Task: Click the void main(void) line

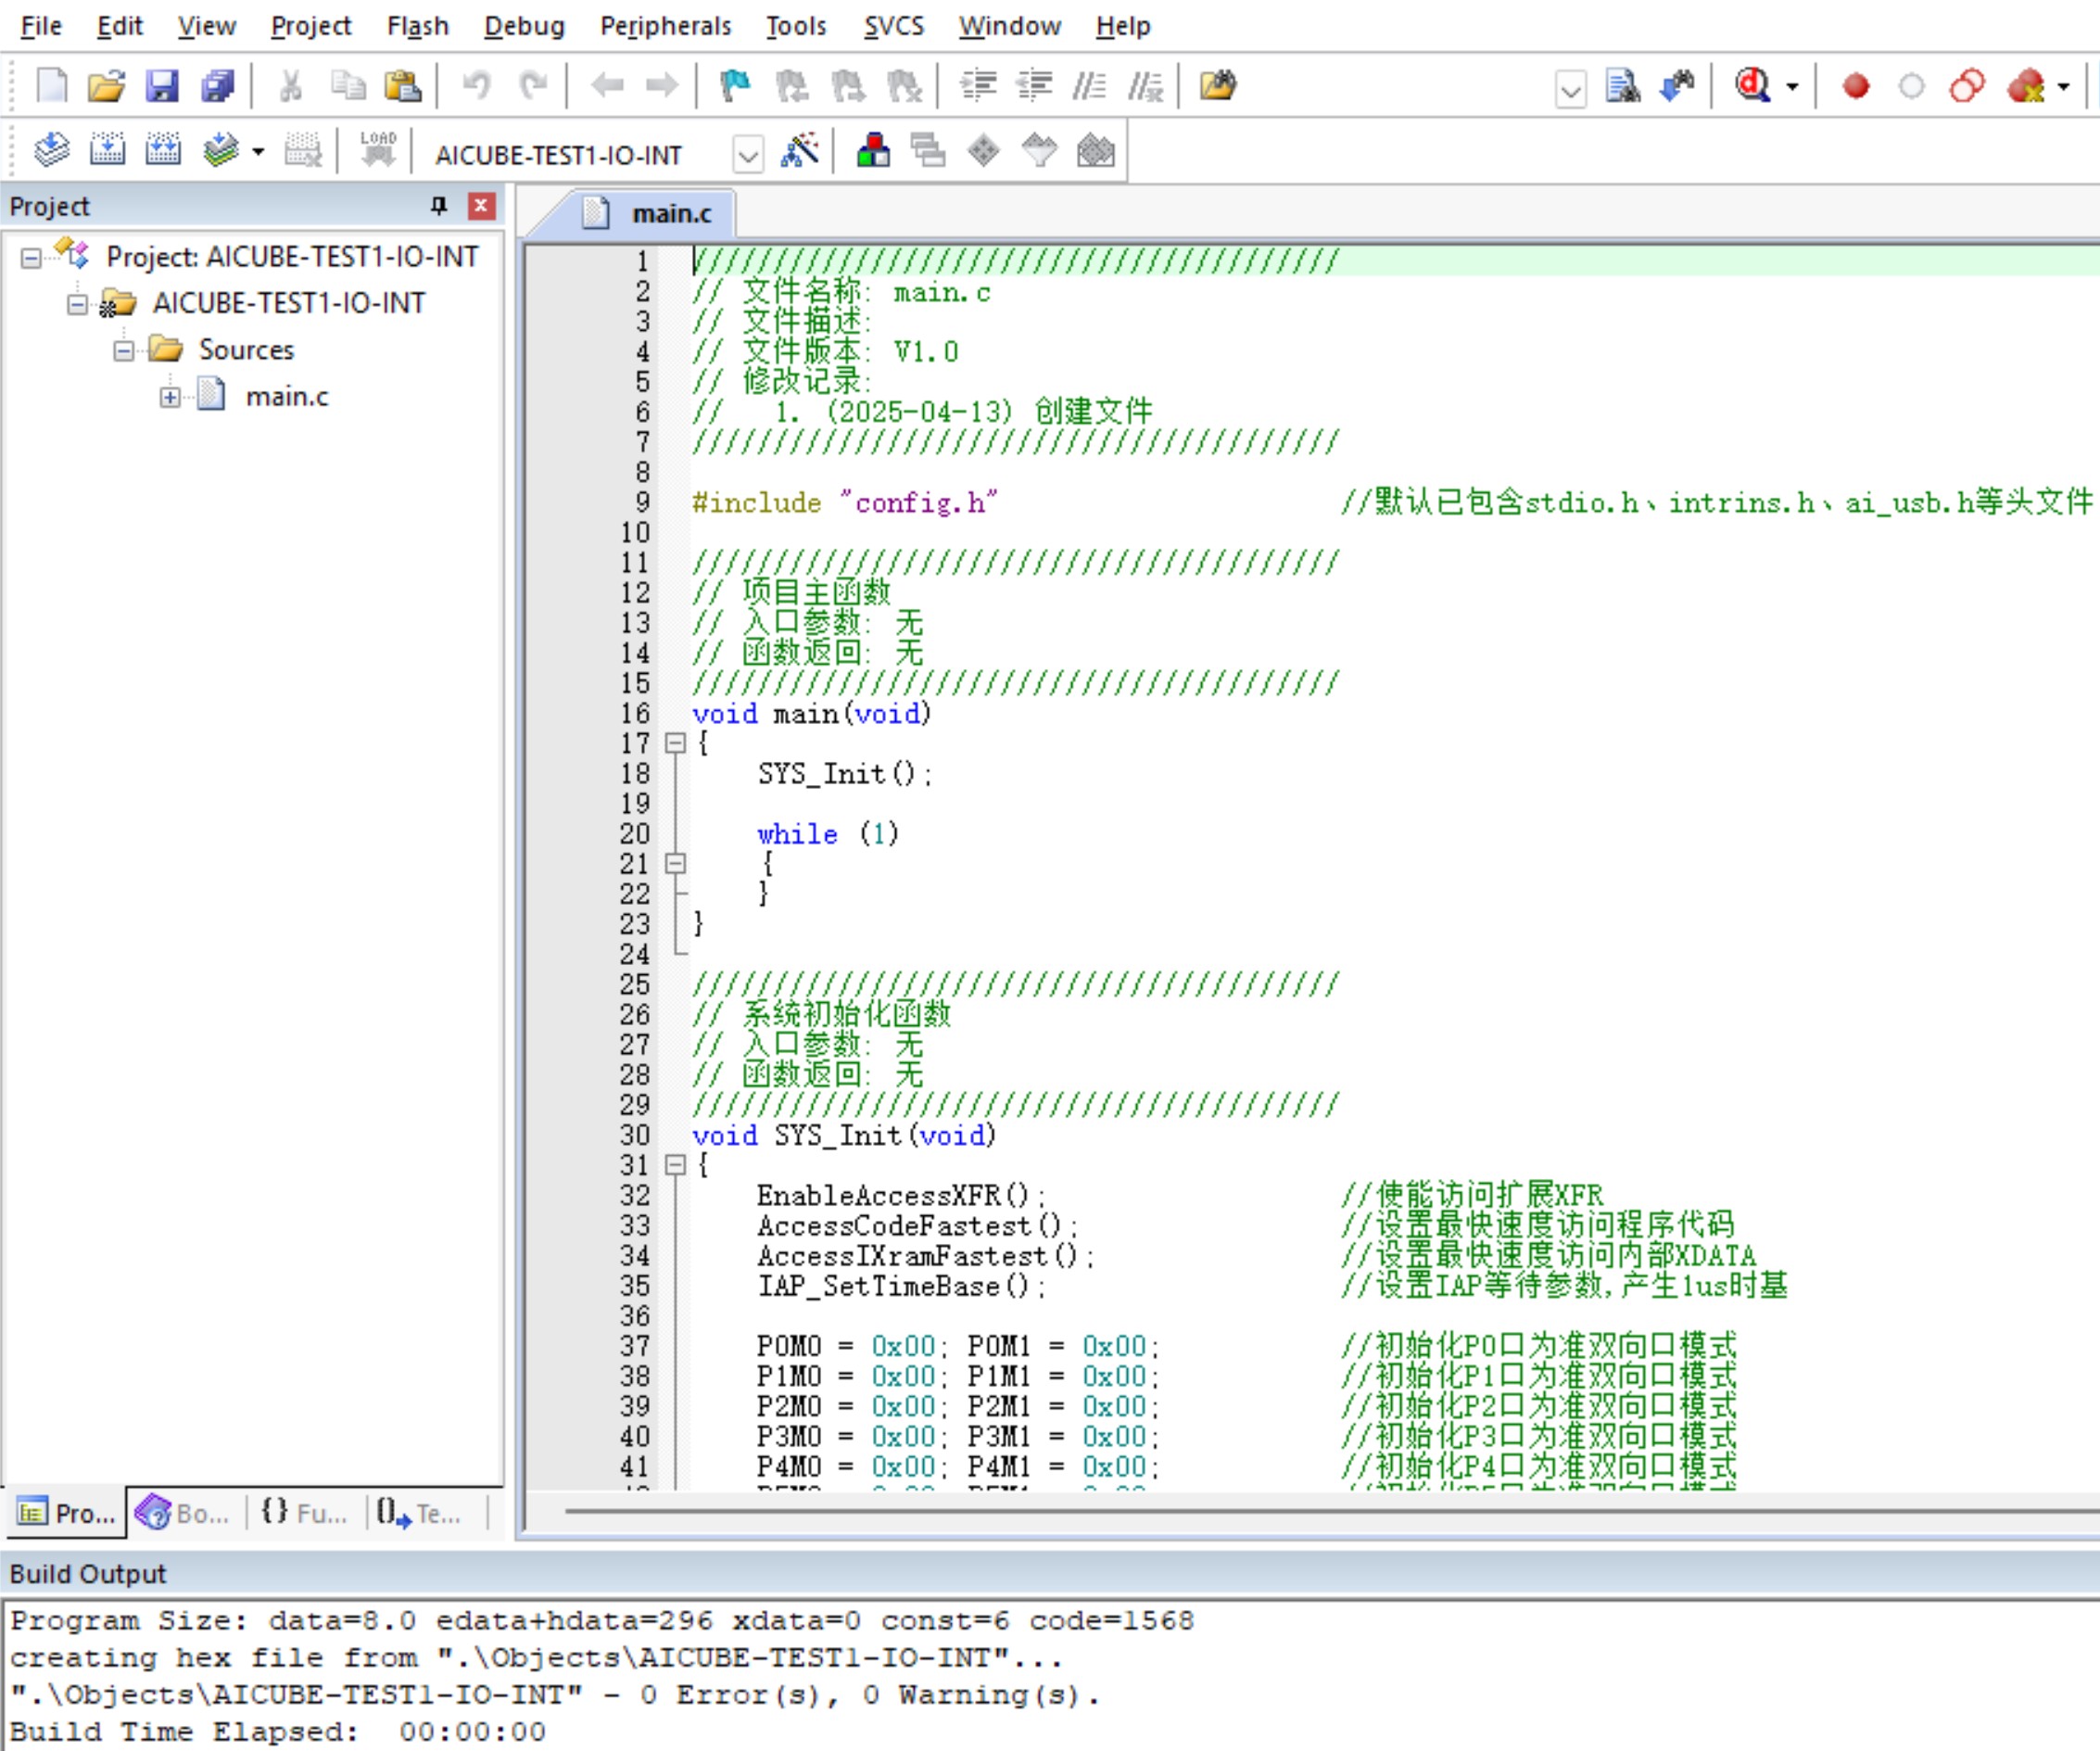Action: (811, 715)
